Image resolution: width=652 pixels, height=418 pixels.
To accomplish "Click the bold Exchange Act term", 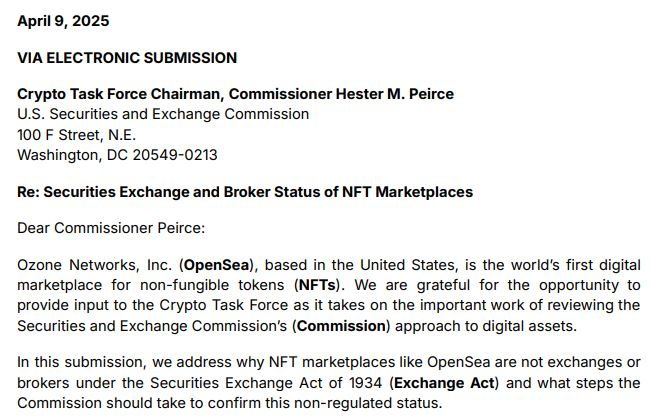I will 437,383.
